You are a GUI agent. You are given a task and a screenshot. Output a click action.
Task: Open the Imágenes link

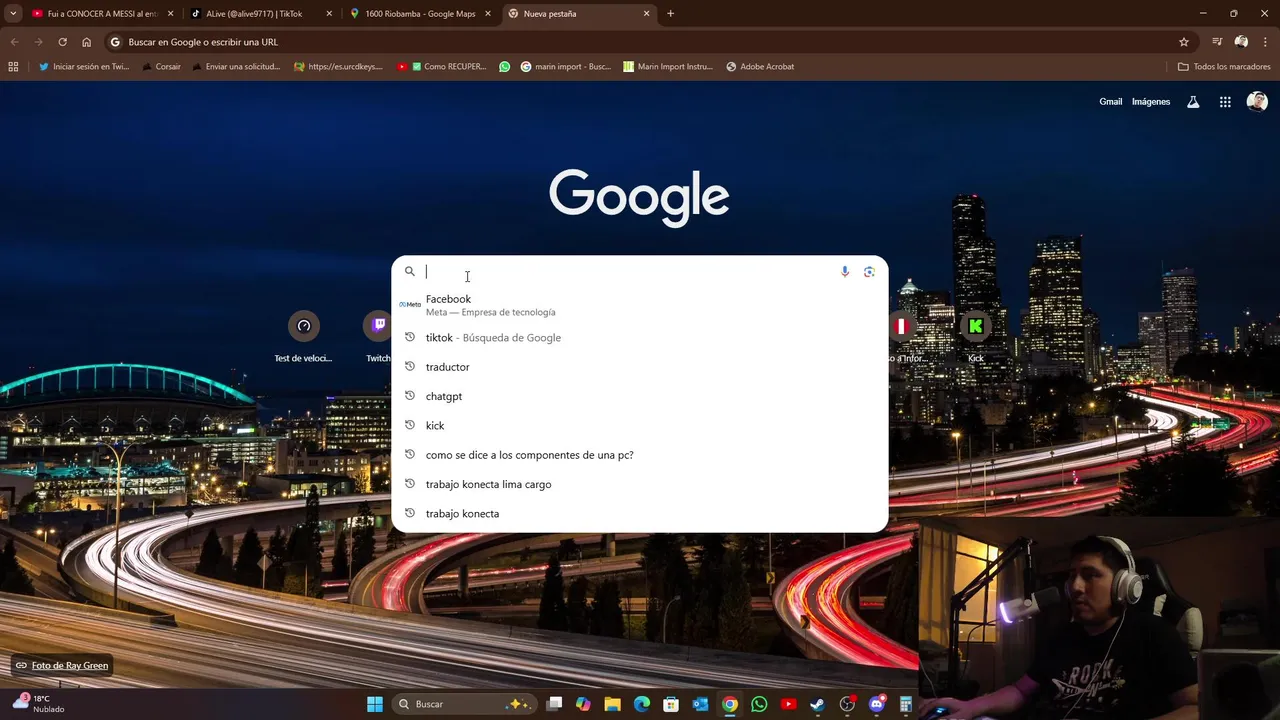tap(1151, 102)
